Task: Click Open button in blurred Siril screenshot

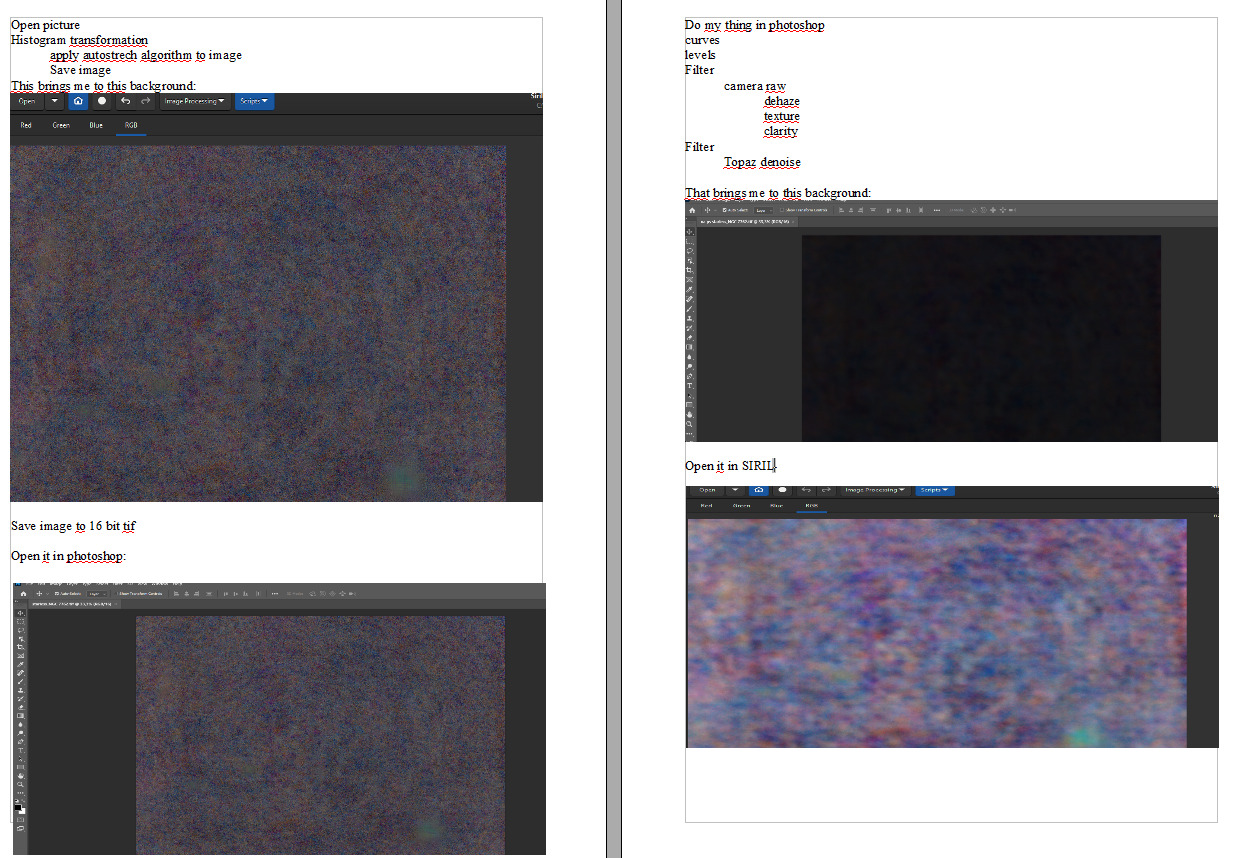Action: pos(707,490)
